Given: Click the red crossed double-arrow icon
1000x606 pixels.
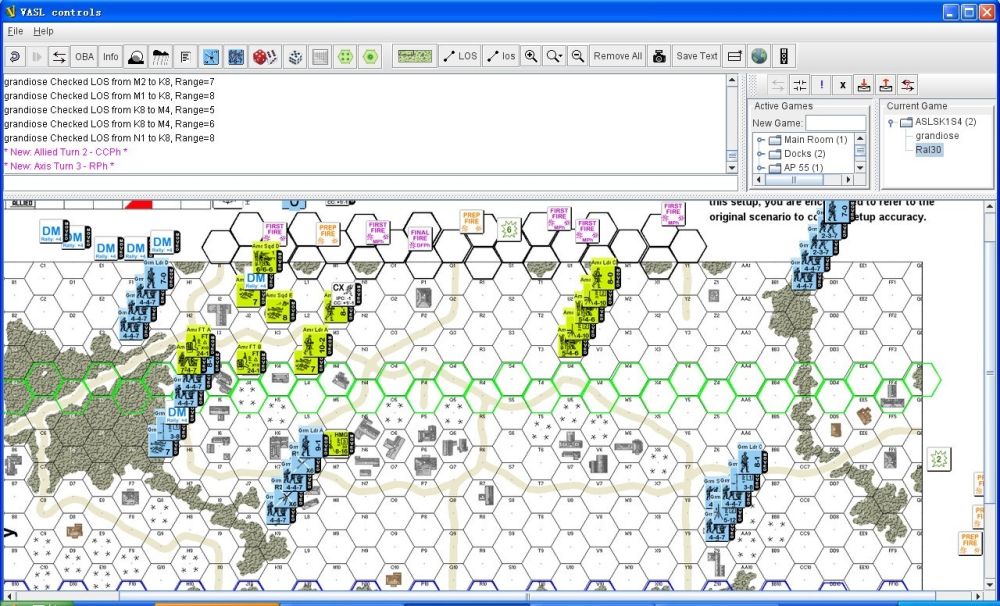Looking at the screenshot, I should 907,85.
